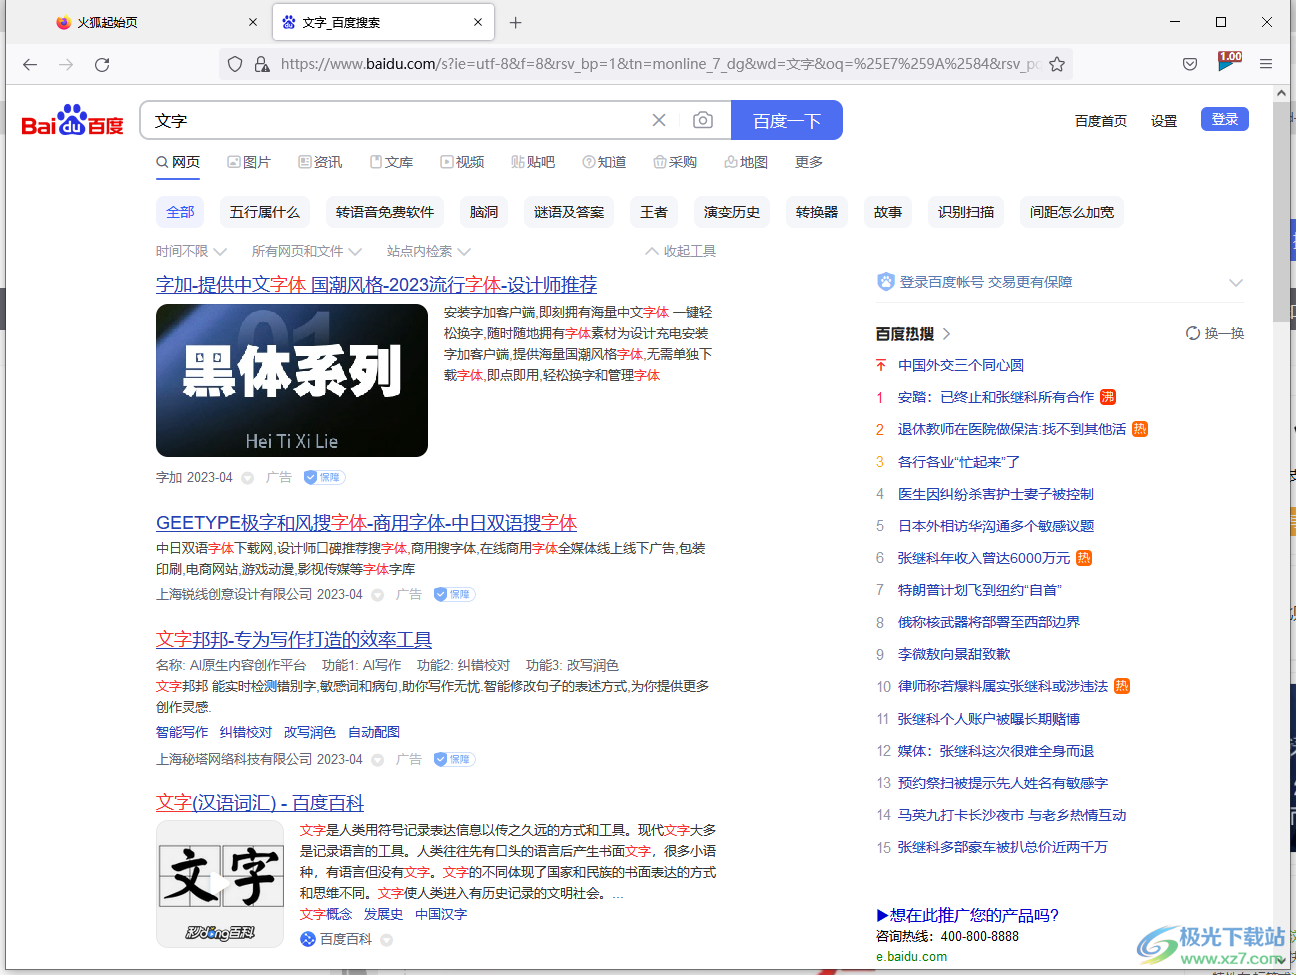
Task: Select 图片 search category
Action: (x=249, y=162)
